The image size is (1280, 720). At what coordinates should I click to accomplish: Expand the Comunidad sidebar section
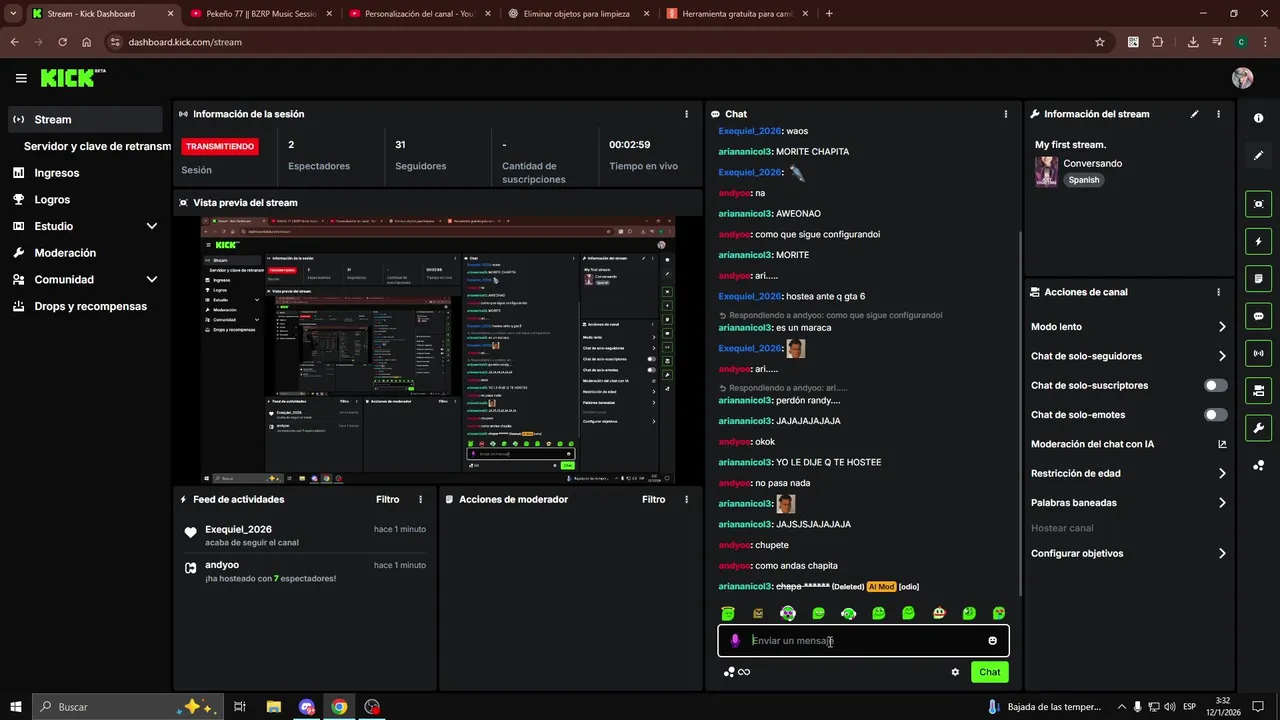pyautogui.click(x=152, y=280)
